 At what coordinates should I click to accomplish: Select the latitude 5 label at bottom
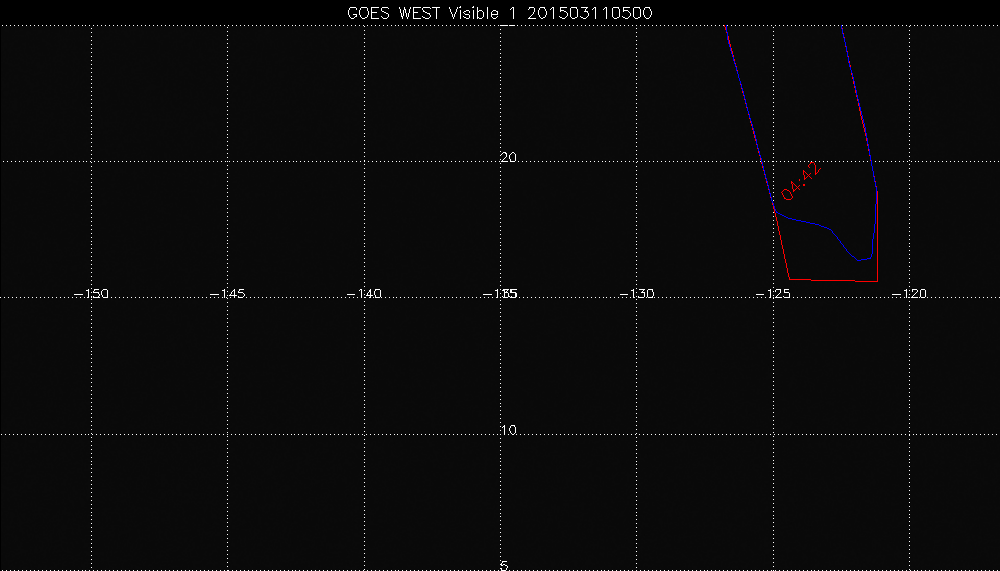point(504,565)
